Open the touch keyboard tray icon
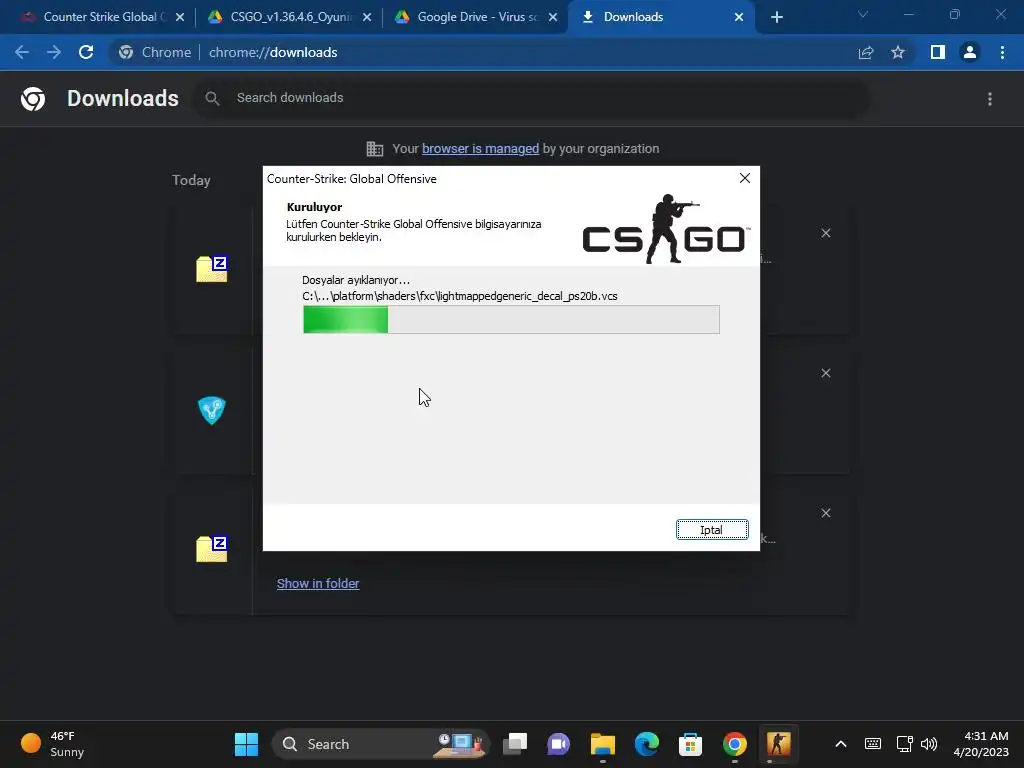Screen dimensions: 1024x768 click(x=872, y=744)
